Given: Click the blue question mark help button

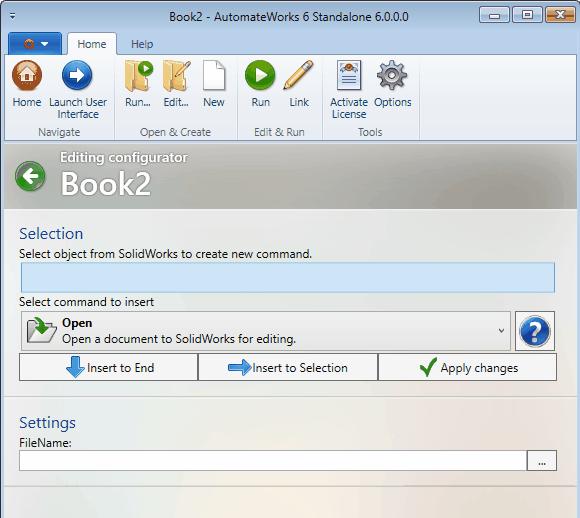Looking at the screenshot, I should click(535, 331).
